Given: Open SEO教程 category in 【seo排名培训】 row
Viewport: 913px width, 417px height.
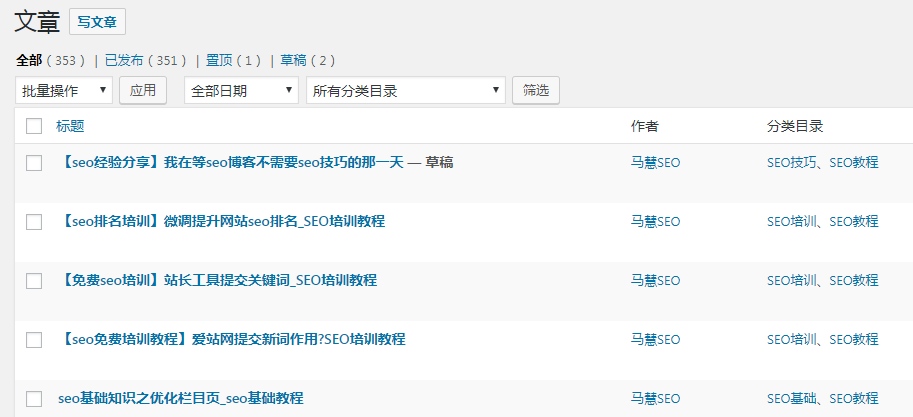Looking at the screenshot, I should click(x=854, y=221).
